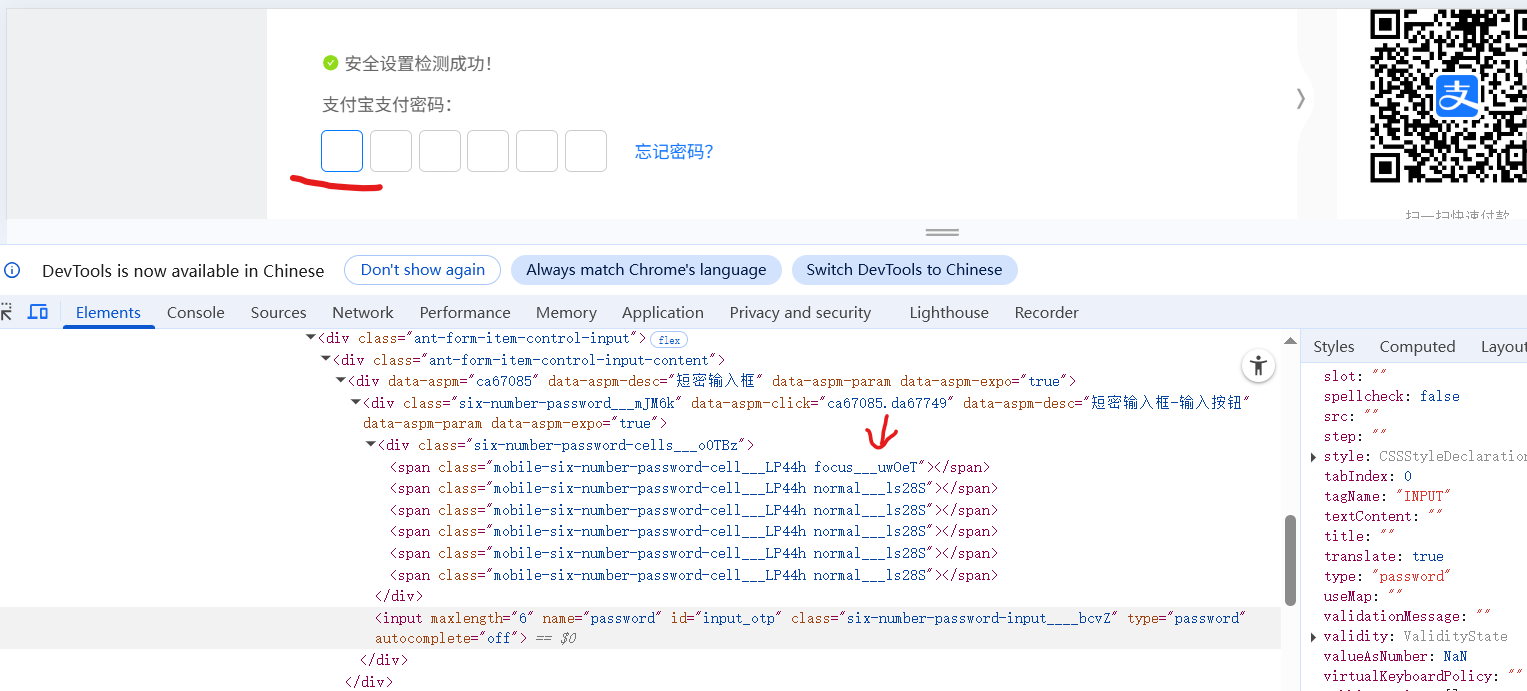Toggle the device toolbar icon
The height and width of the screenshot is (691, 1527).
(38, 312)
